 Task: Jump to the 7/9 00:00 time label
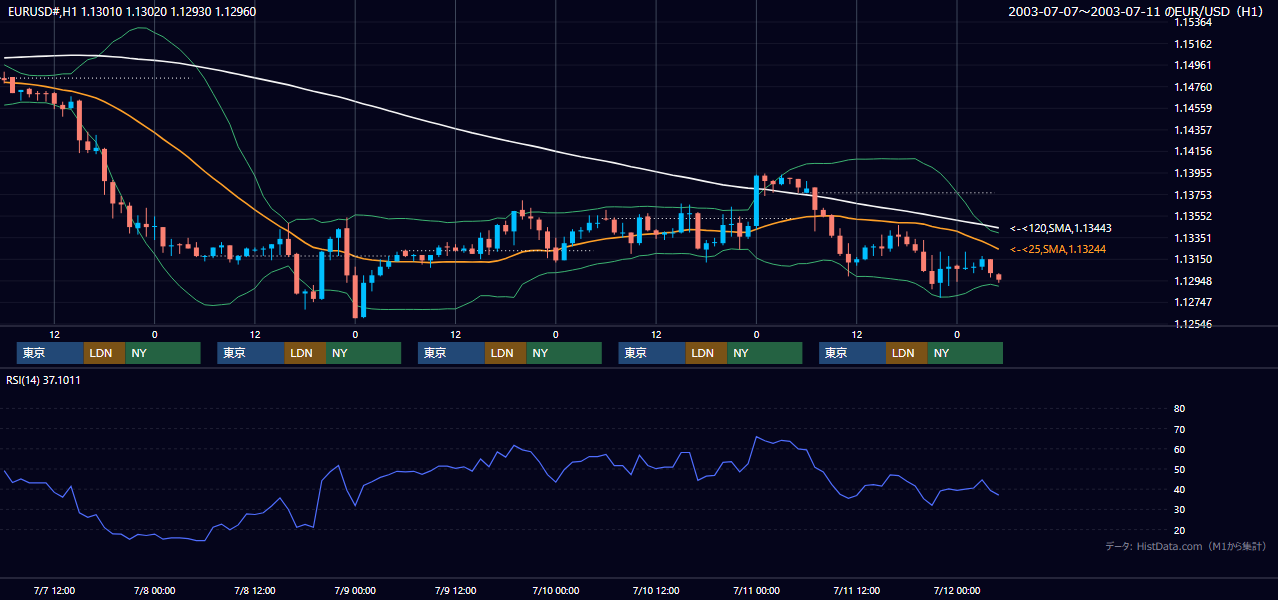(x=355, y=590)
